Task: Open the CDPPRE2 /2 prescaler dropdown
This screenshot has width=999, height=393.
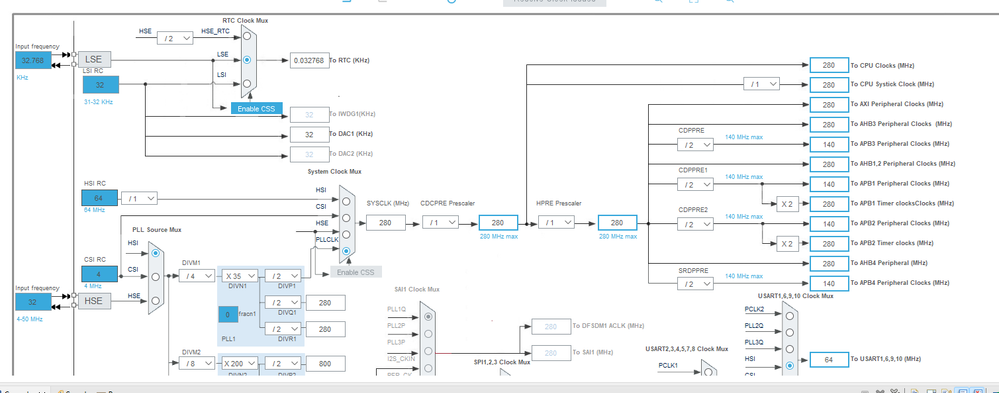Action: click(695, 224)
